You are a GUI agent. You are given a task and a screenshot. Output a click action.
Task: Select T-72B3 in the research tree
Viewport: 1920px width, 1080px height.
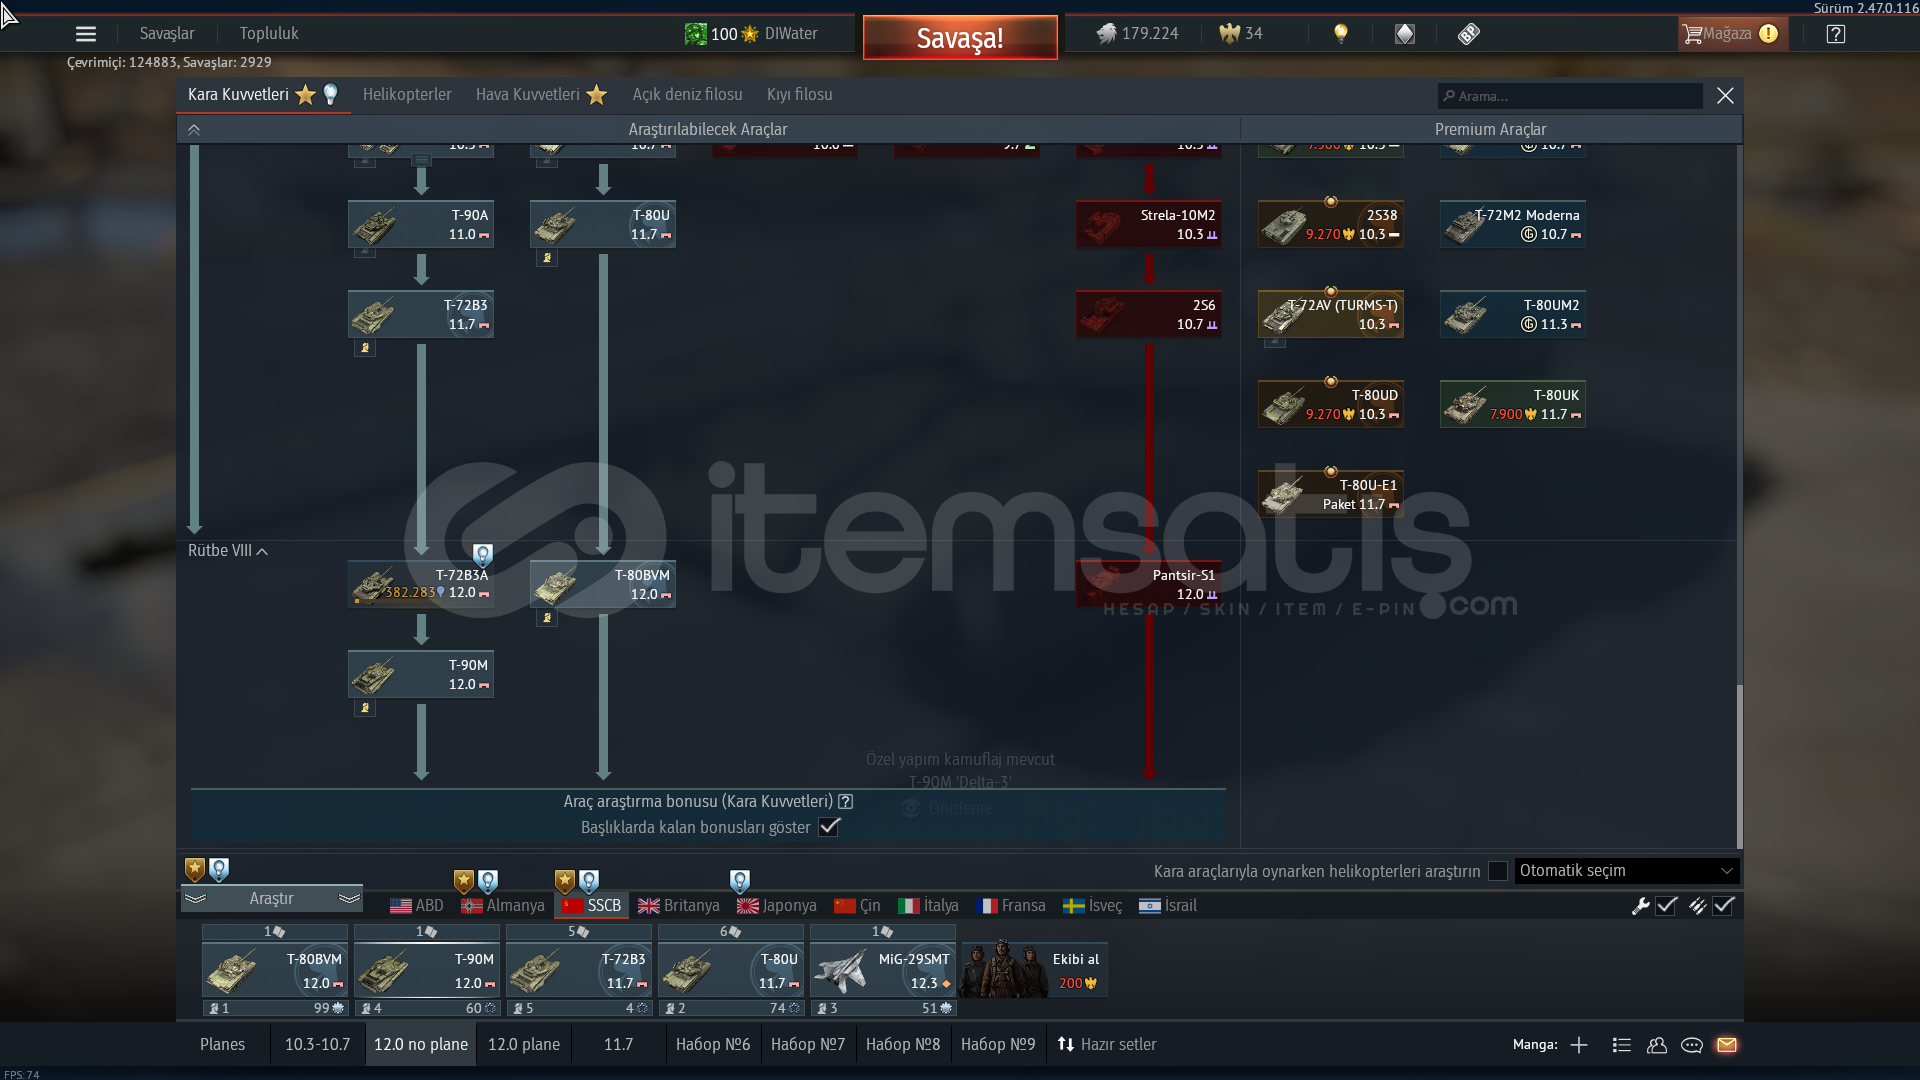[421, 314]
